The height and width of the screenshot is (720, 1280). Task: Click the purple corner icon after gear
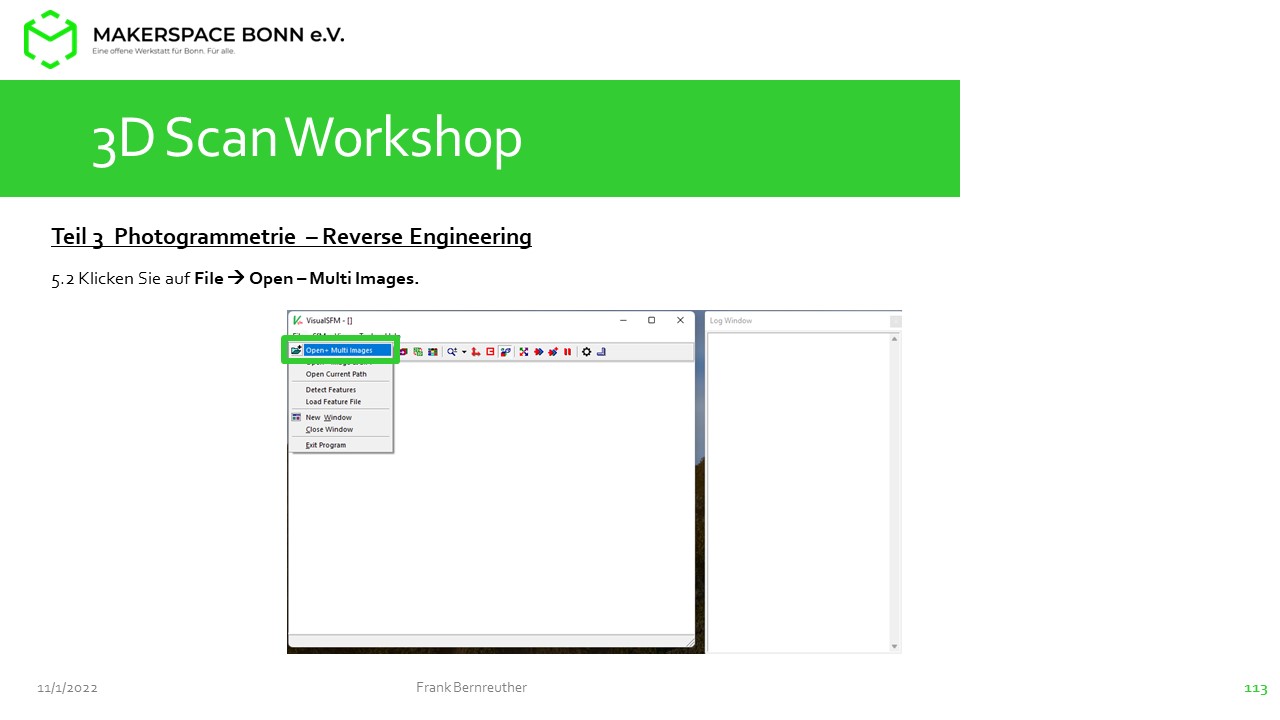601,352
